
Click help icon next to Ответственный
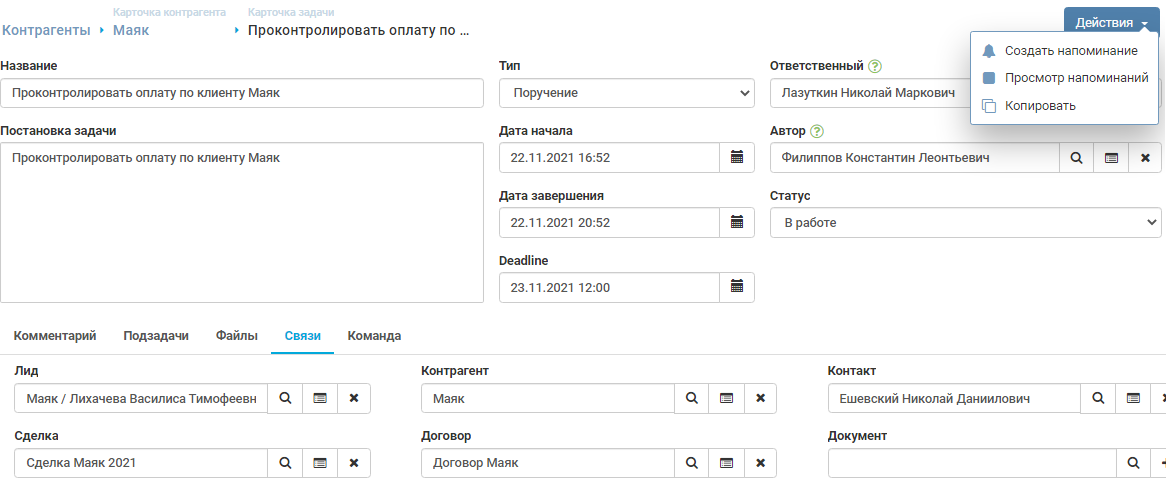click(x=875, y=67)
